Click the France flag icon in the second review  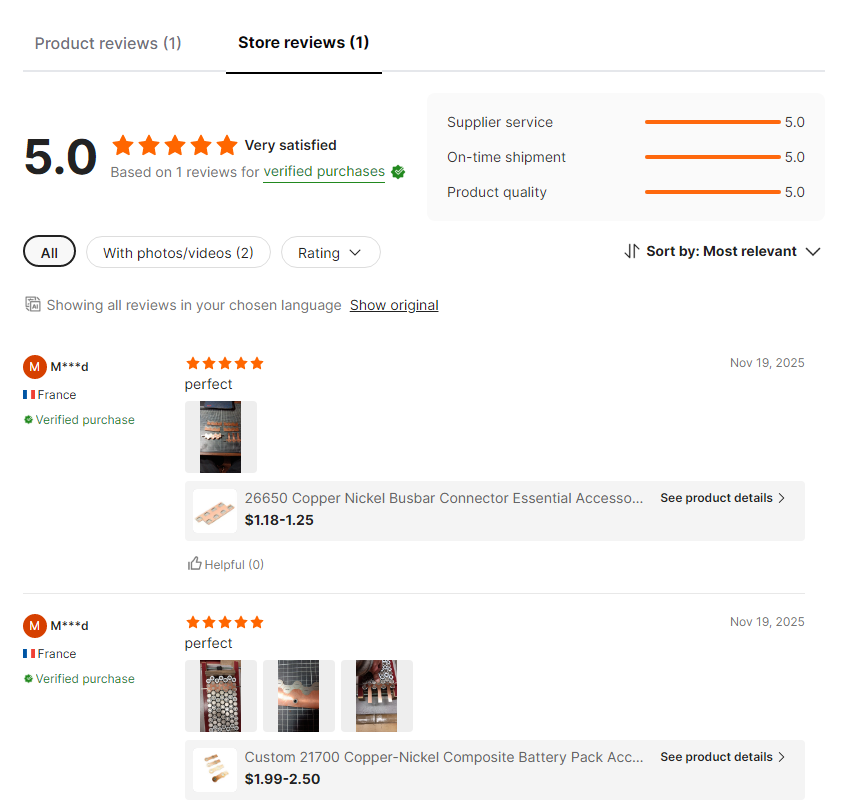tap(29, 654)
